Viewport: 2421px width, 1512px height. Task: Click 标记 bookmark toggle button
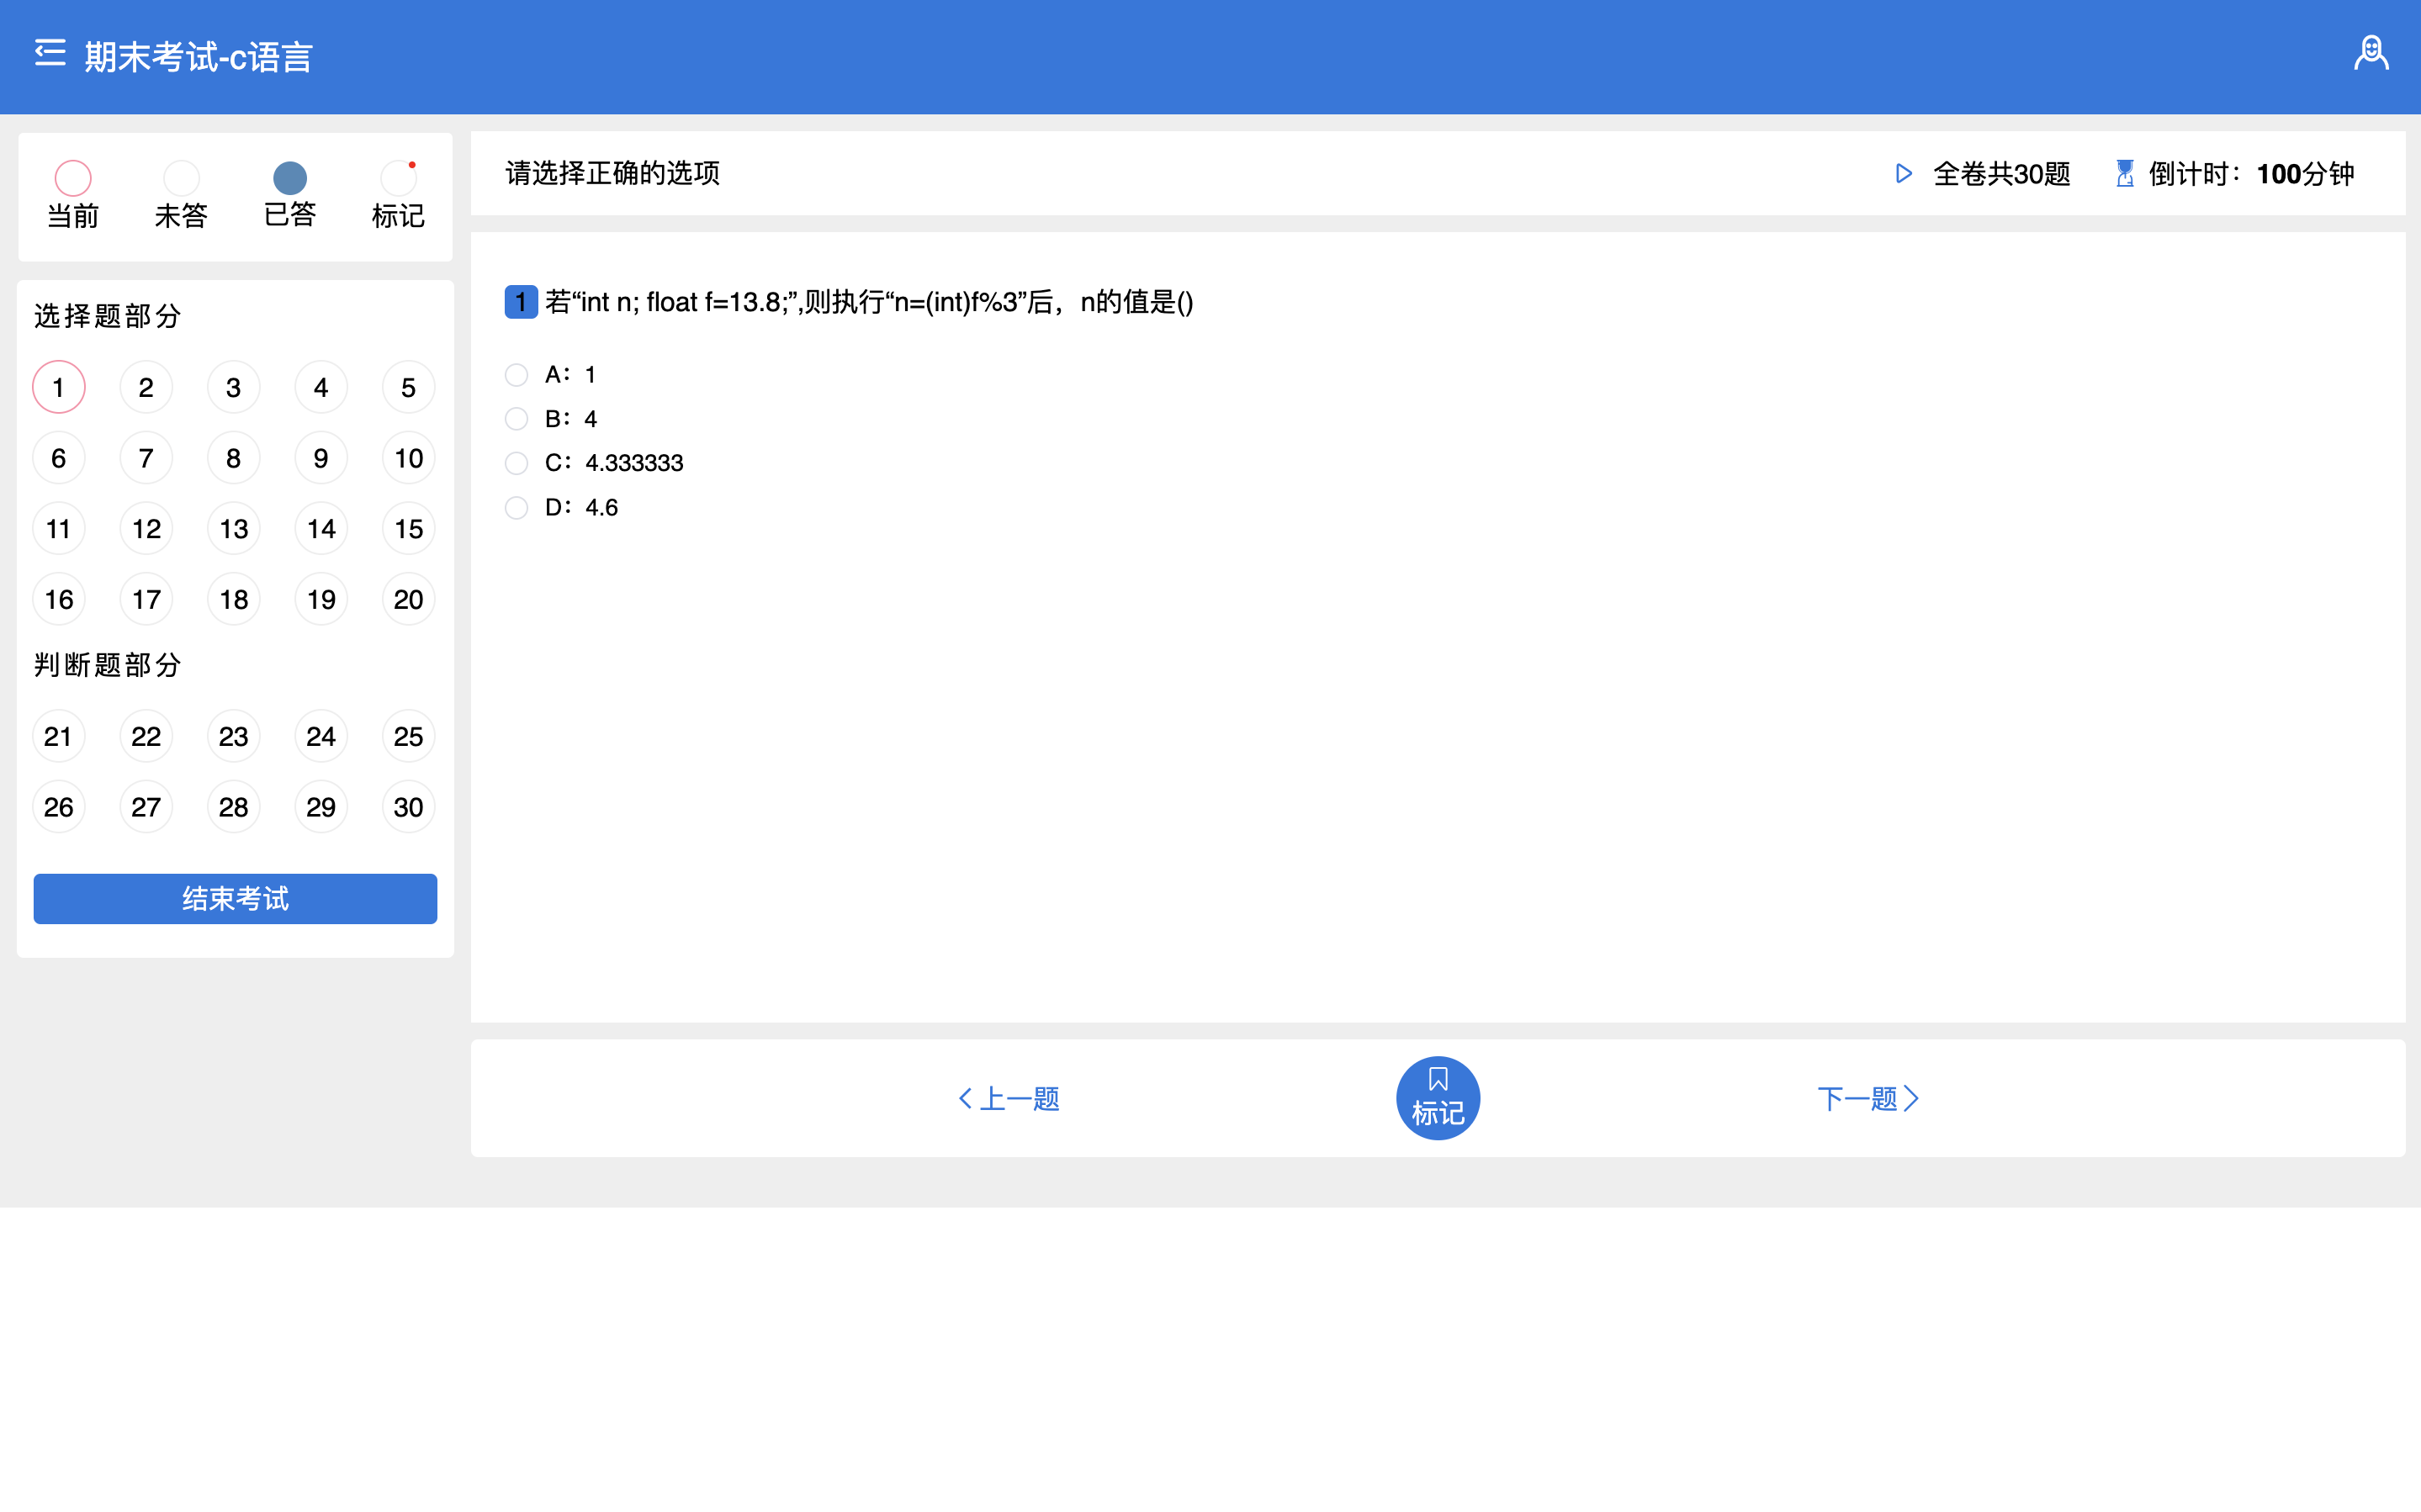coord(1437,1096)
